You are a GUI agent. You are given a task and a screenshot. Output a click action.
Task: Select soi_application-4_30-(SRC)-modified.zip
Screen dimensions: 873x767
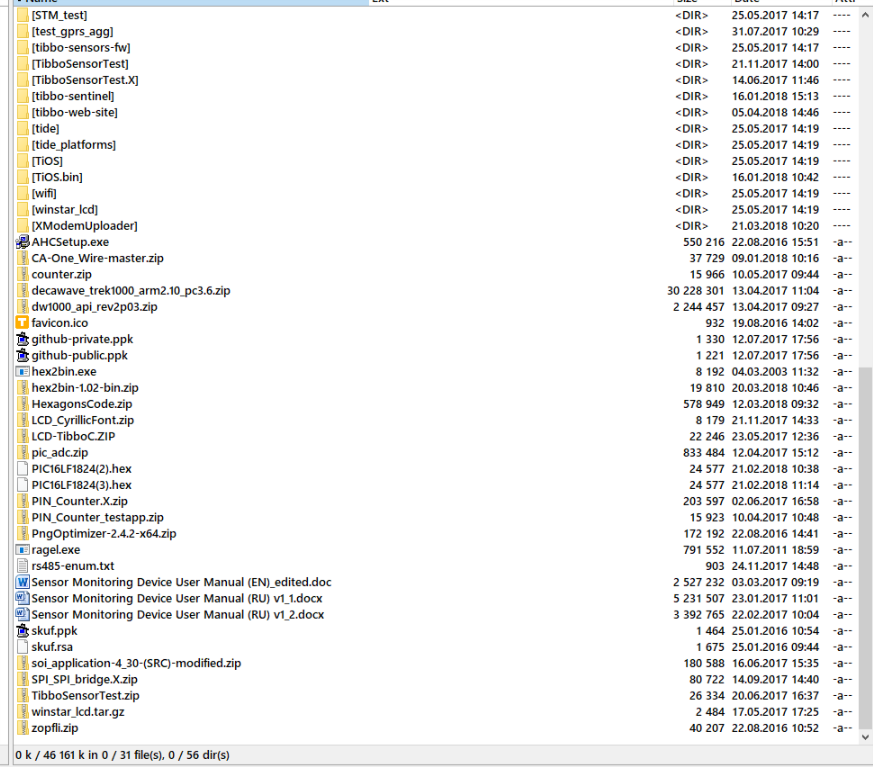[x=136, y=663]
